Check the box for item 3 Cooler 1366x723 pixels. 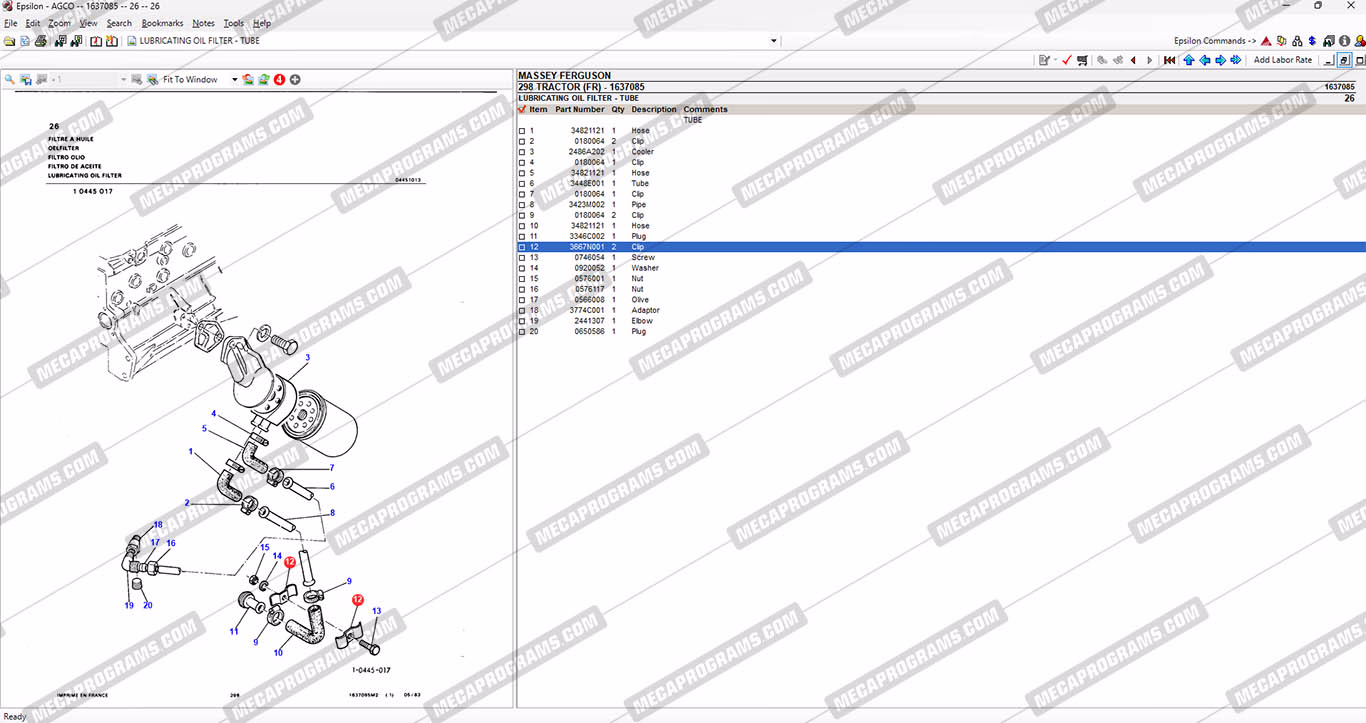pyautogui.click(x=522, y=152)
